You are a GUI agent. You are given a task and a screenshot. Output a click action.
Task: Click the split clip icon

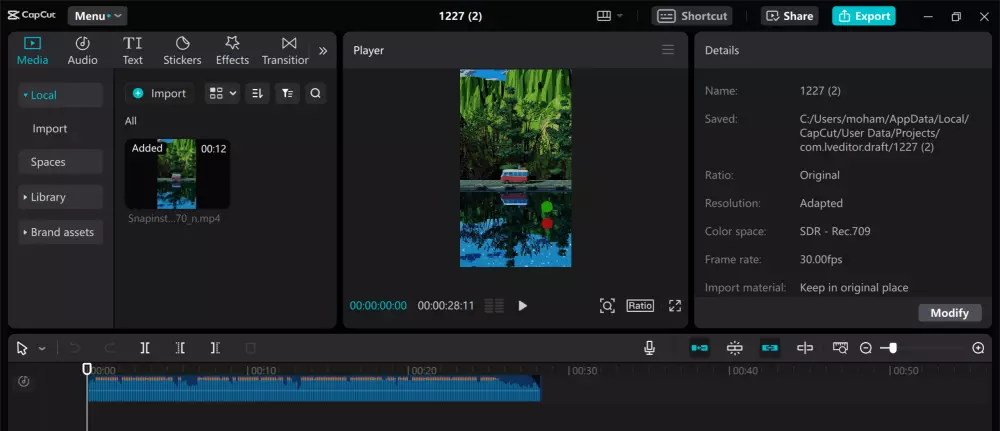145,348
